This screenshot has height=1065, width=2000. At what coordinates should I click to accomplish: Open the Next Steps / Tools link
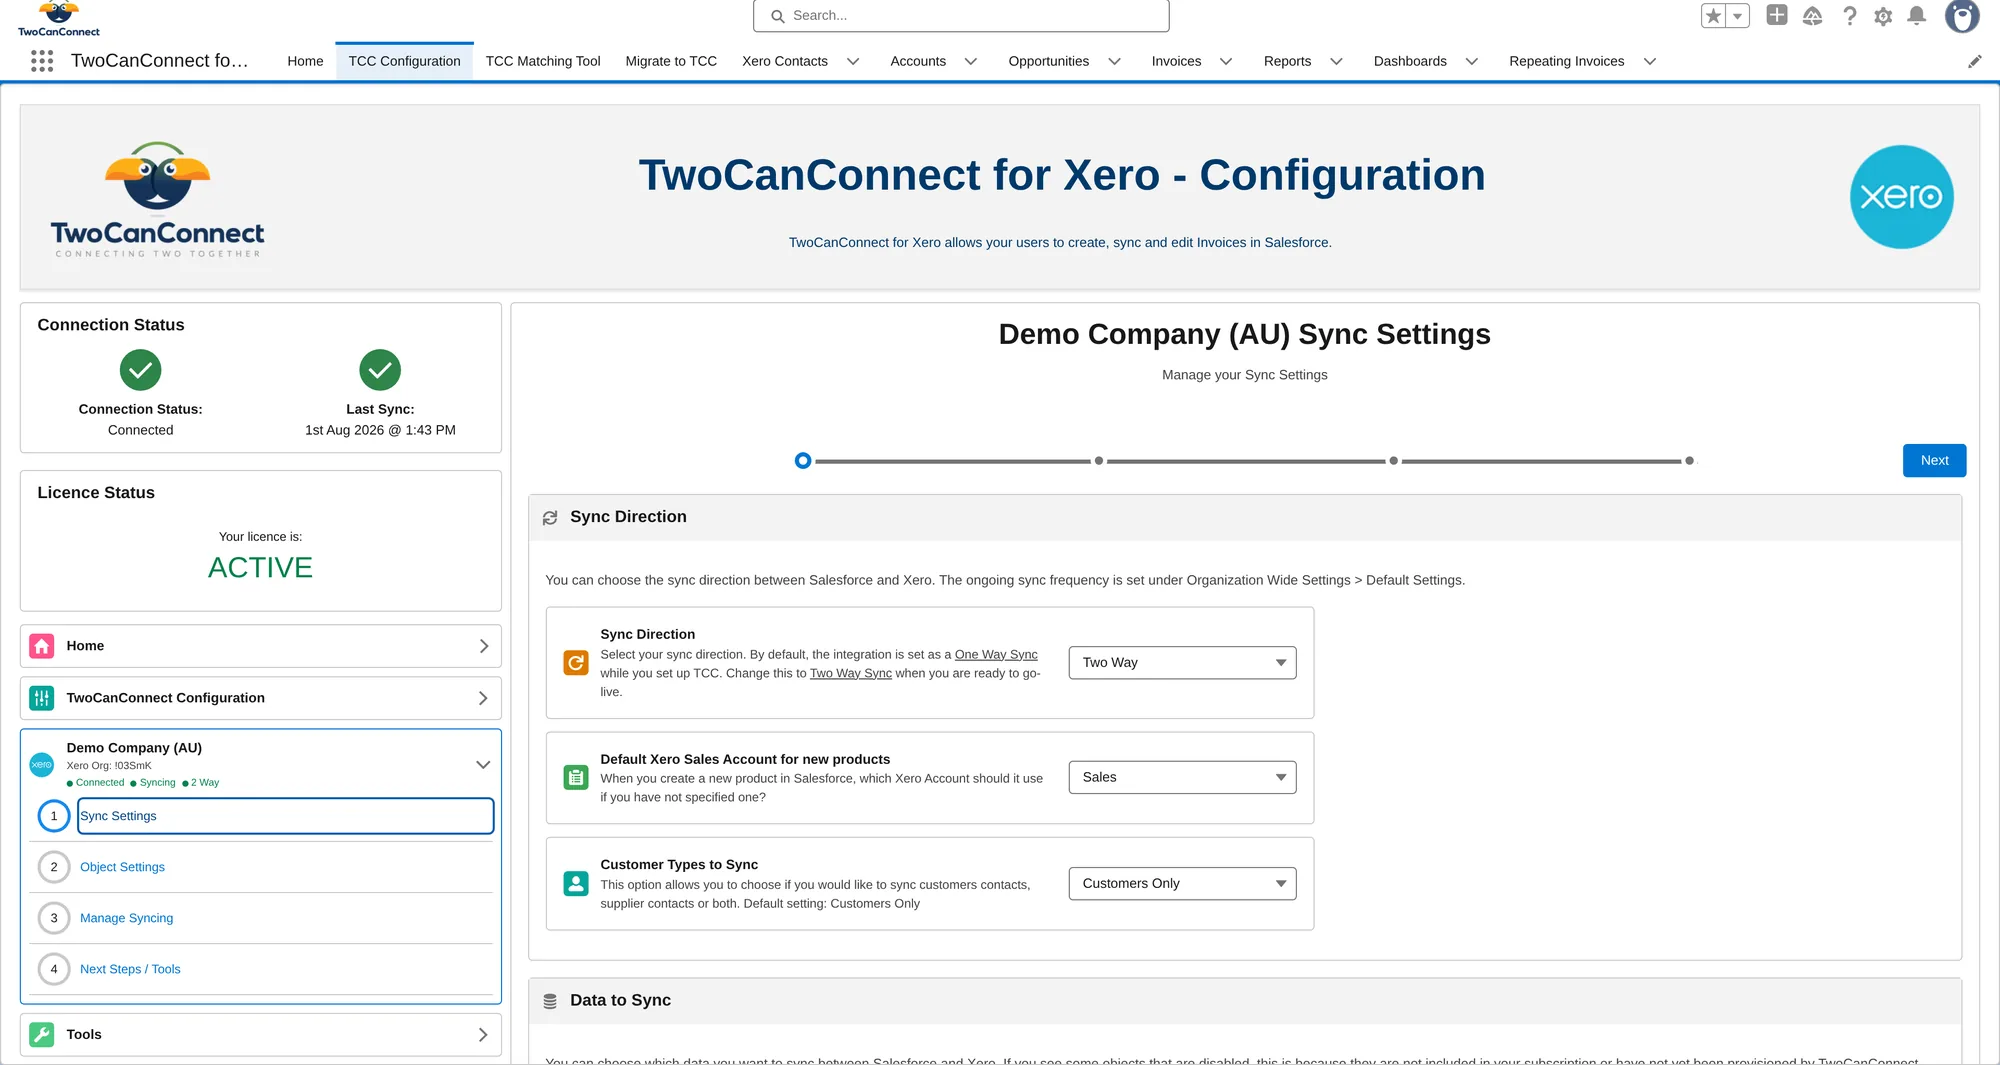[130, 969]
